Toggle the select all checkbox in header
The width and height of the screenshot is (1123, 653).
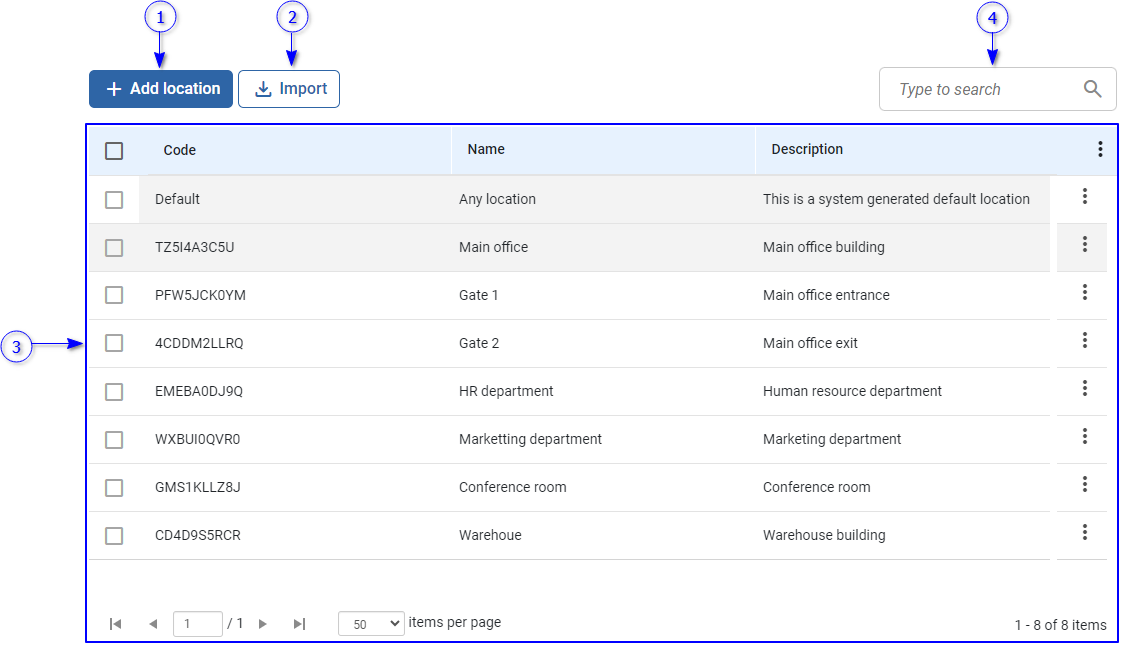[114, 151]
